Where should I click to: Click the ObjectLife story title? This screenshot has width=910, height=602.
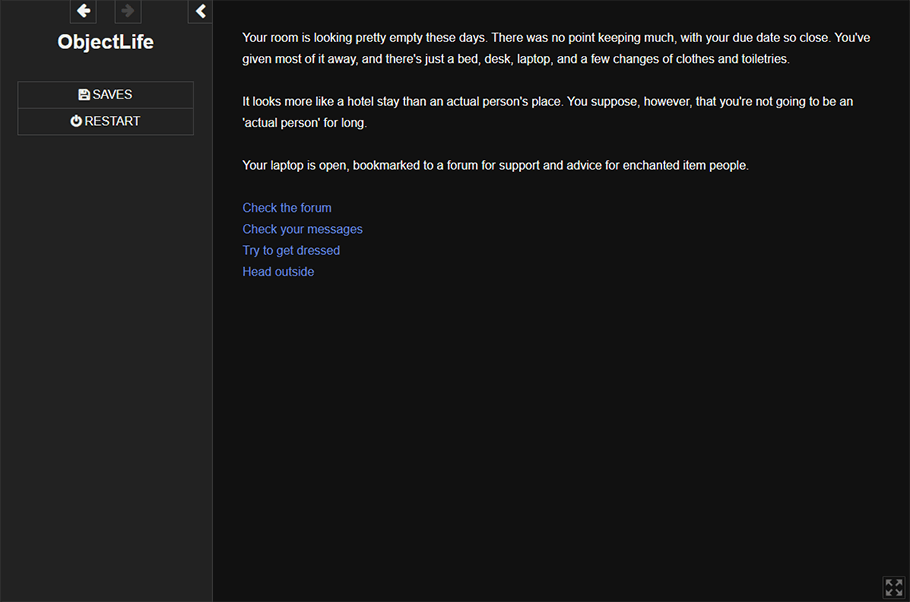106,42
